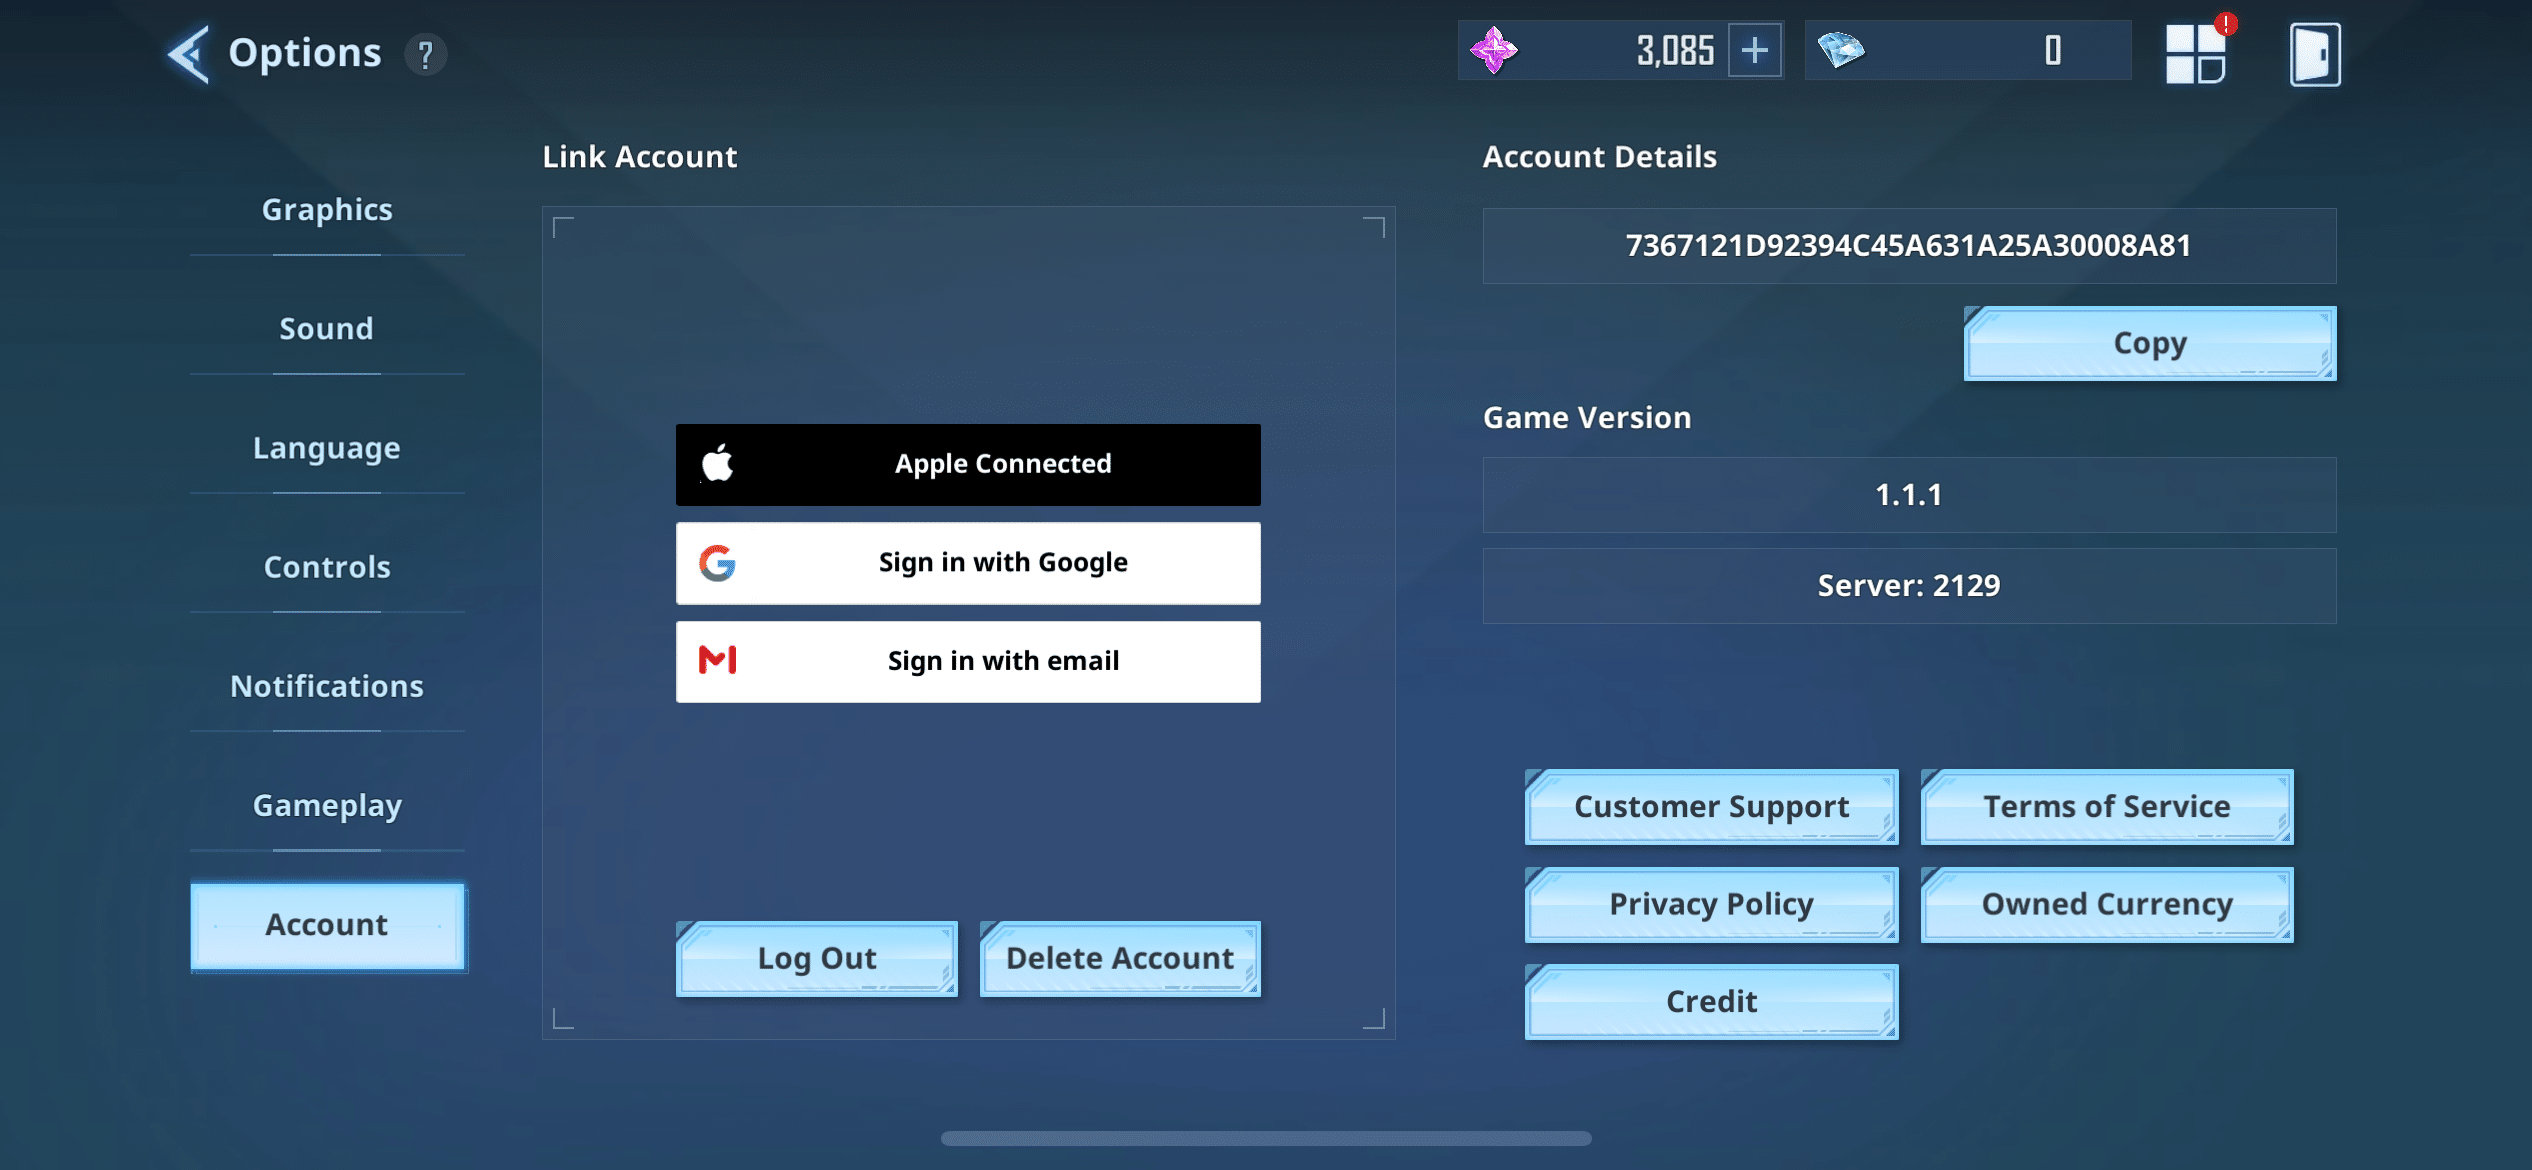Open the question mark help icon
This screenshot has width=2532, height=1170.
[x=426, y=54]
